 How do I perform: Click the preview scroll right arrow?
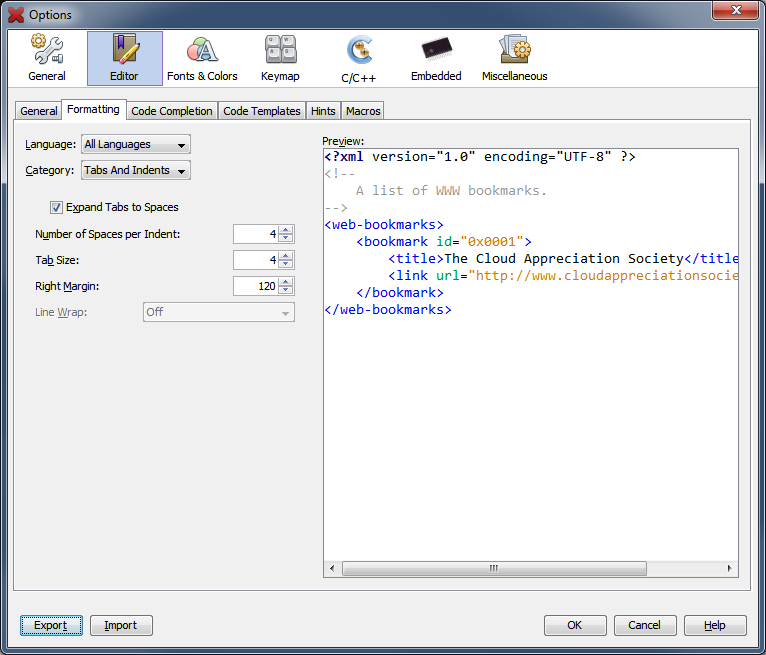point(729,569)
